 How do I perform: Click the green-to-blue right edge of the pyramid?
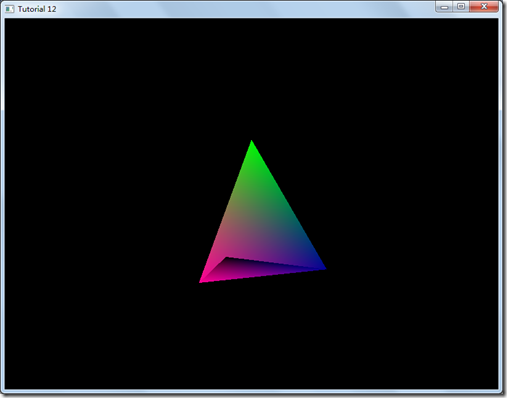[288, 205]
